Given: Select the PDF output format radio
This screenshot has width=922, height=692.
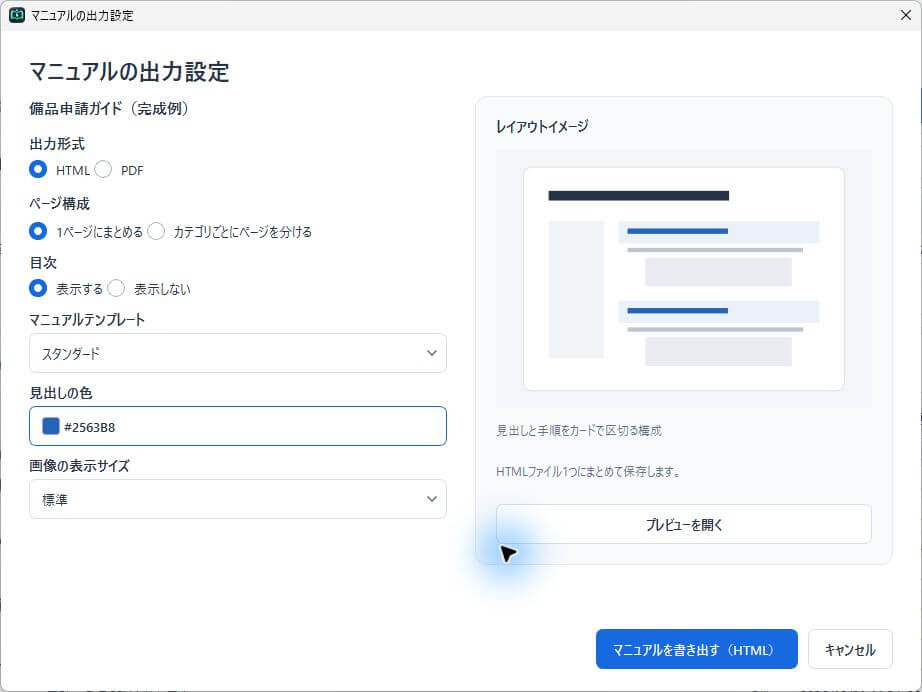Looking at the screenshot, I should click(103, 169).
